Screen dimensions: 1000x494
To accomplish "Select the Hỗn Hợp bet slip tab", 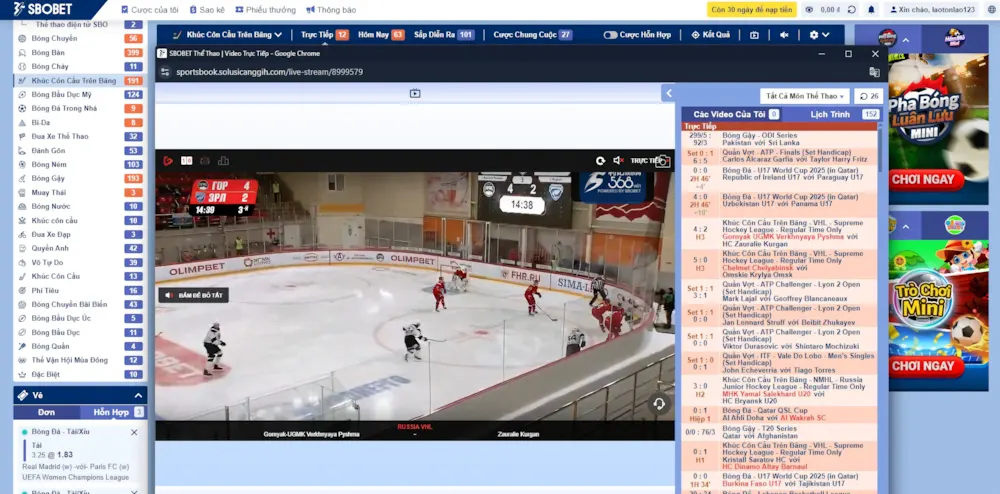I will 112,412.
